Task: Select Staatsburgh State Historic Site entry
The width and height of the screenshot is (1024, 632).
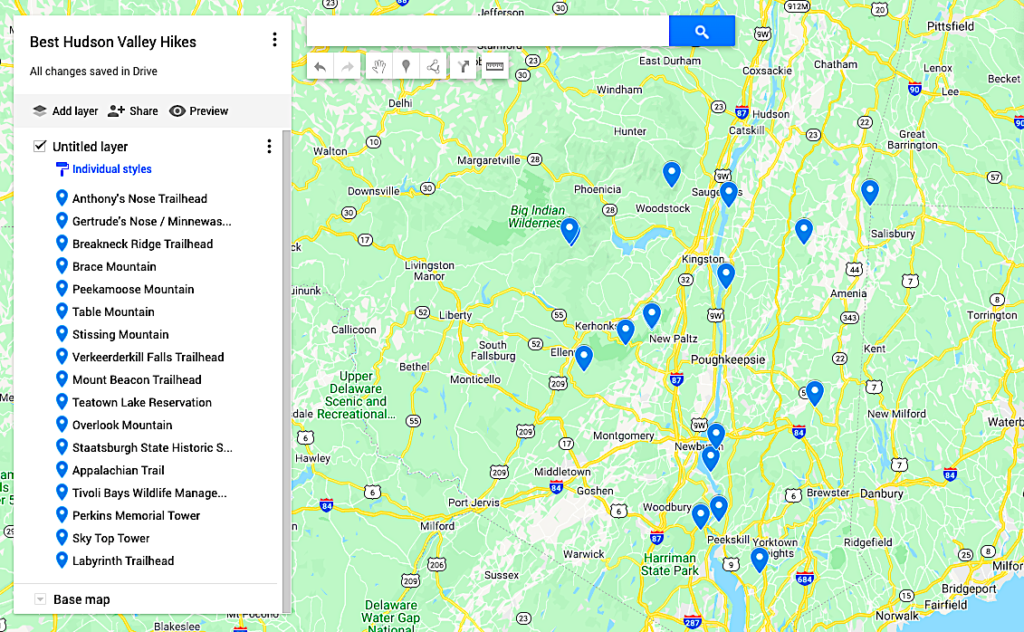Action: [x=150, y=447]
